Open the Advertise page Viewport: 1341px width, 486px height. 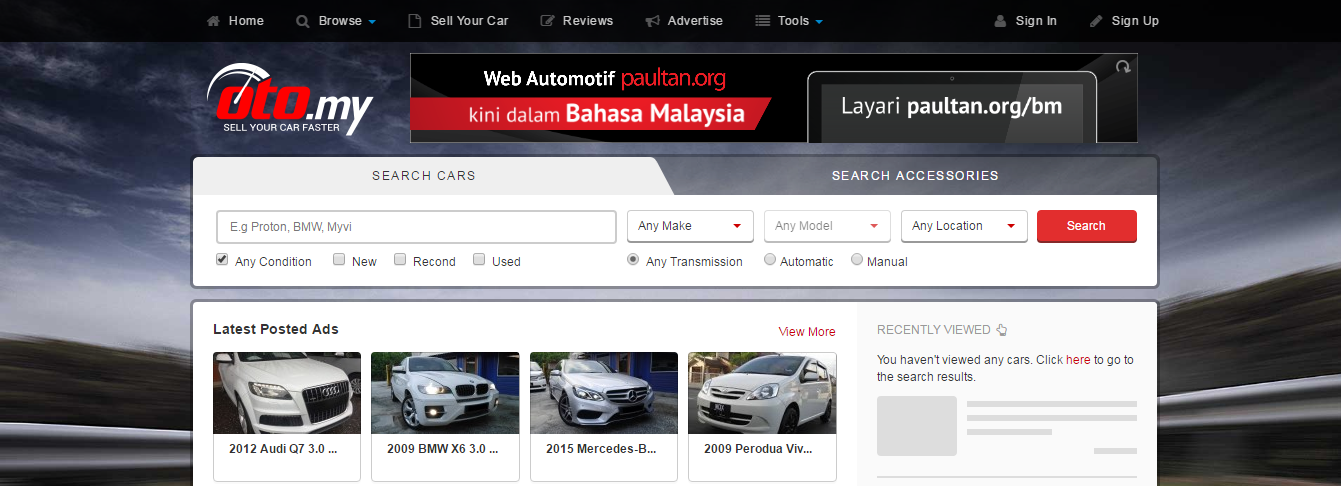coord(695,21)
